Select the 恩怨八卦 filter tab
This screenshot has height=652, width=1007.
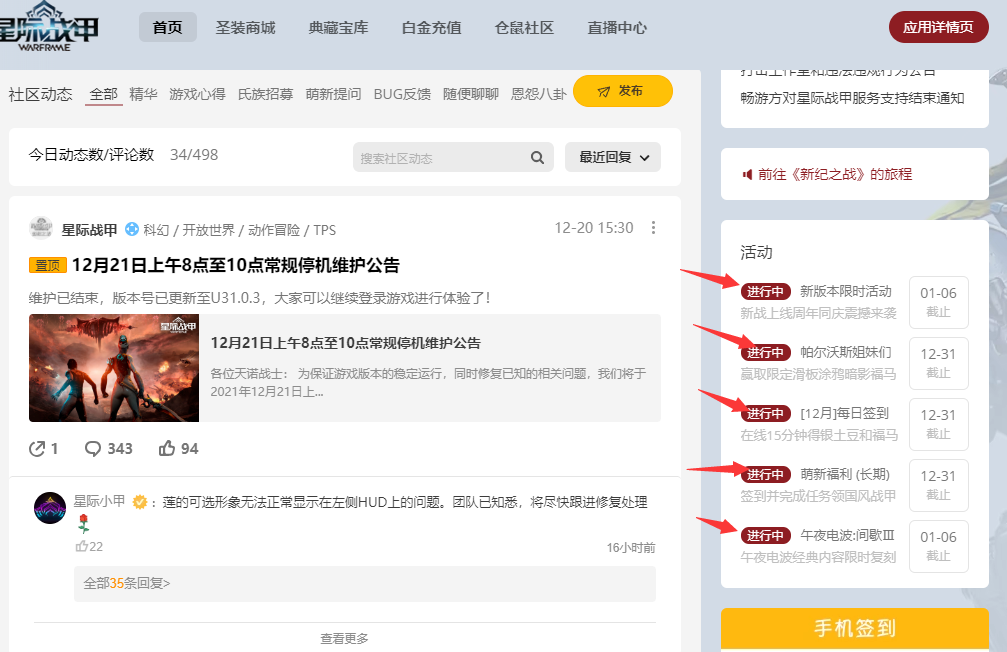(539, 94)
